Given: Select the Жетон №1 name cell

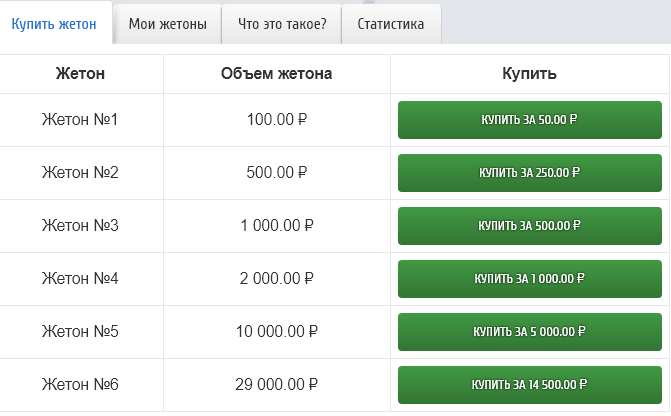Looking at the screenshot, I should (80, 120).
